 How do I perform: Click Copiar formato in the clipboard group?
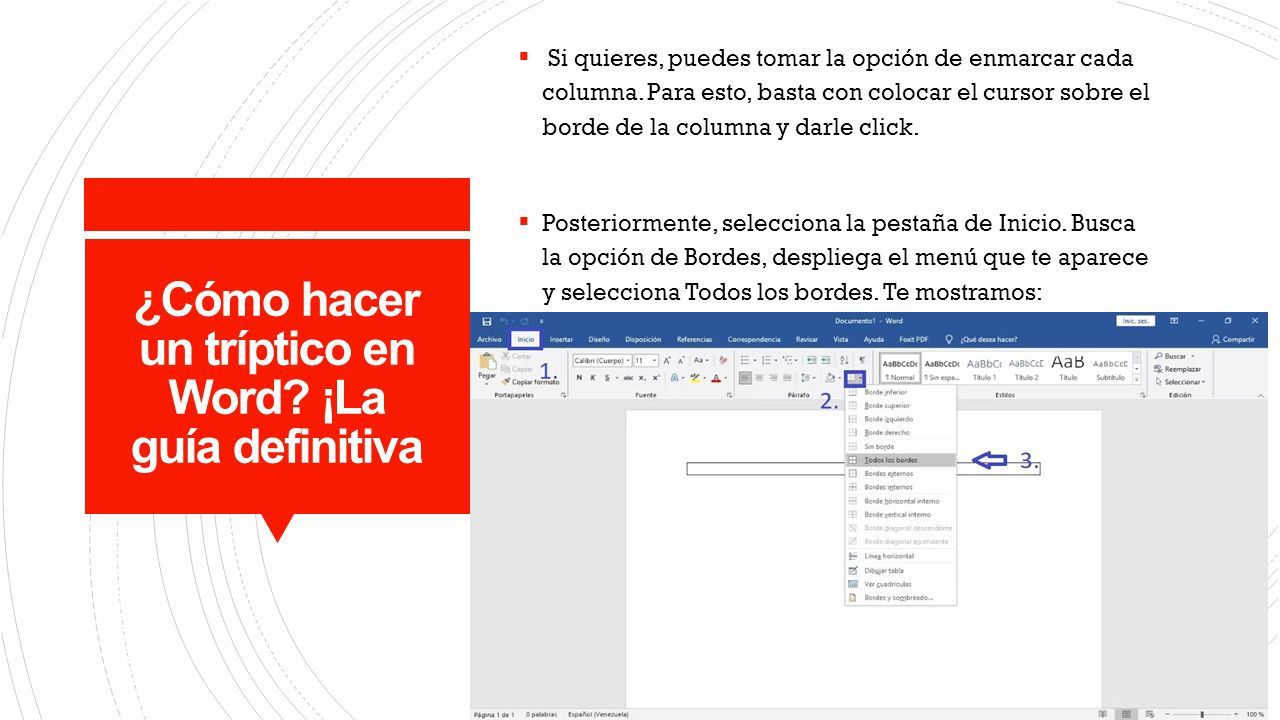[x=531, y=381]
